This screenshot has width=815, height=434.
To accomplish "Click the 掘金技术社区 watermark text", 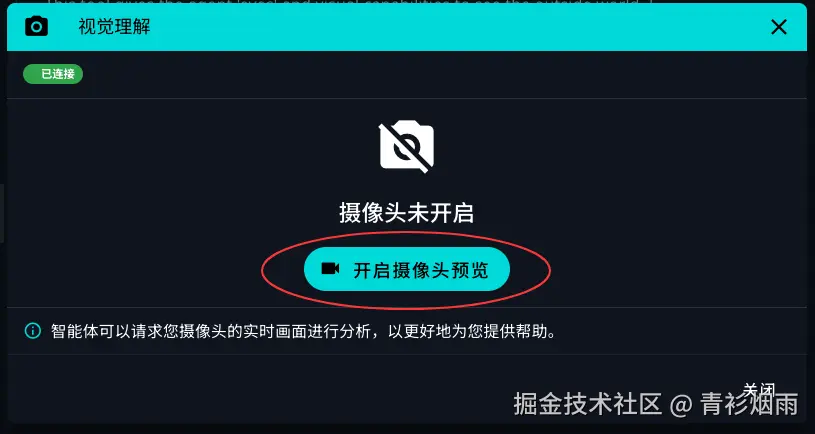I will point(588,404).
